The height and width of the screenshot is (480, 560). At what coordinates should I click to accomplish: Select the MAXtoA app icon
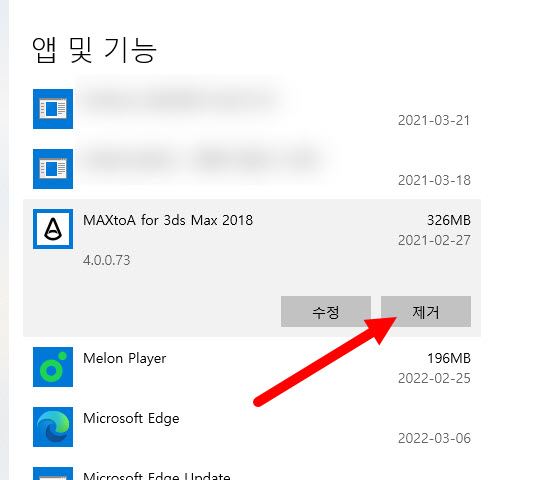click(x=53, y=229)
